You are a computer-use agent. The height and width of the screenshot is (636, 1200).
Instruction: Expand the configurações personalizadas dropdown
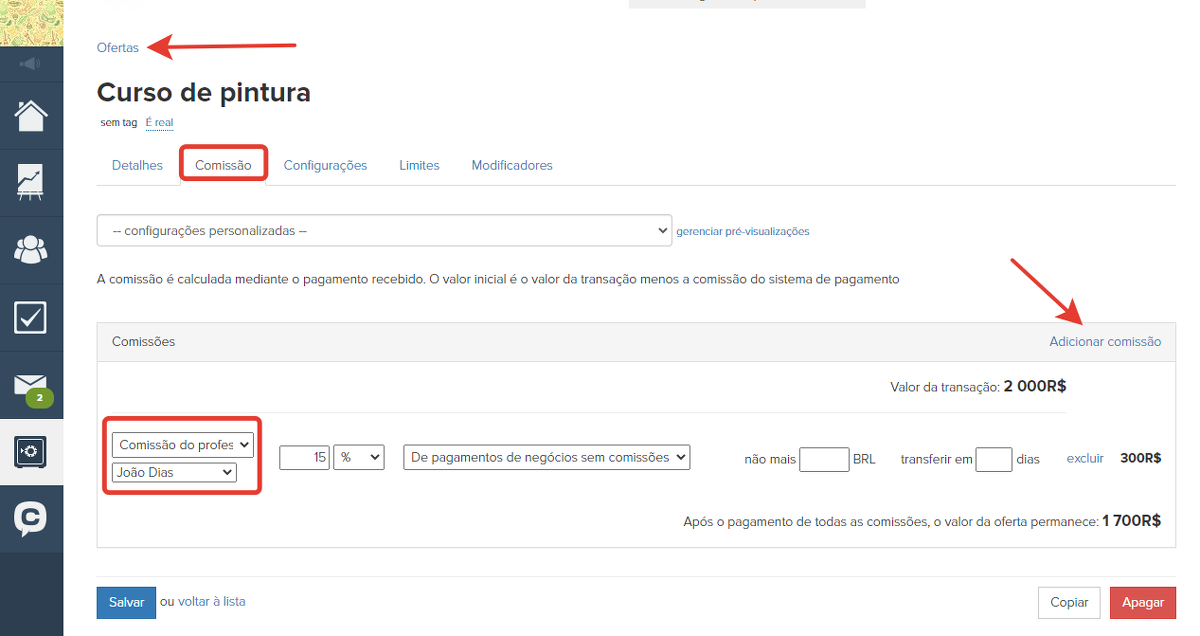[x=384, y=230]
